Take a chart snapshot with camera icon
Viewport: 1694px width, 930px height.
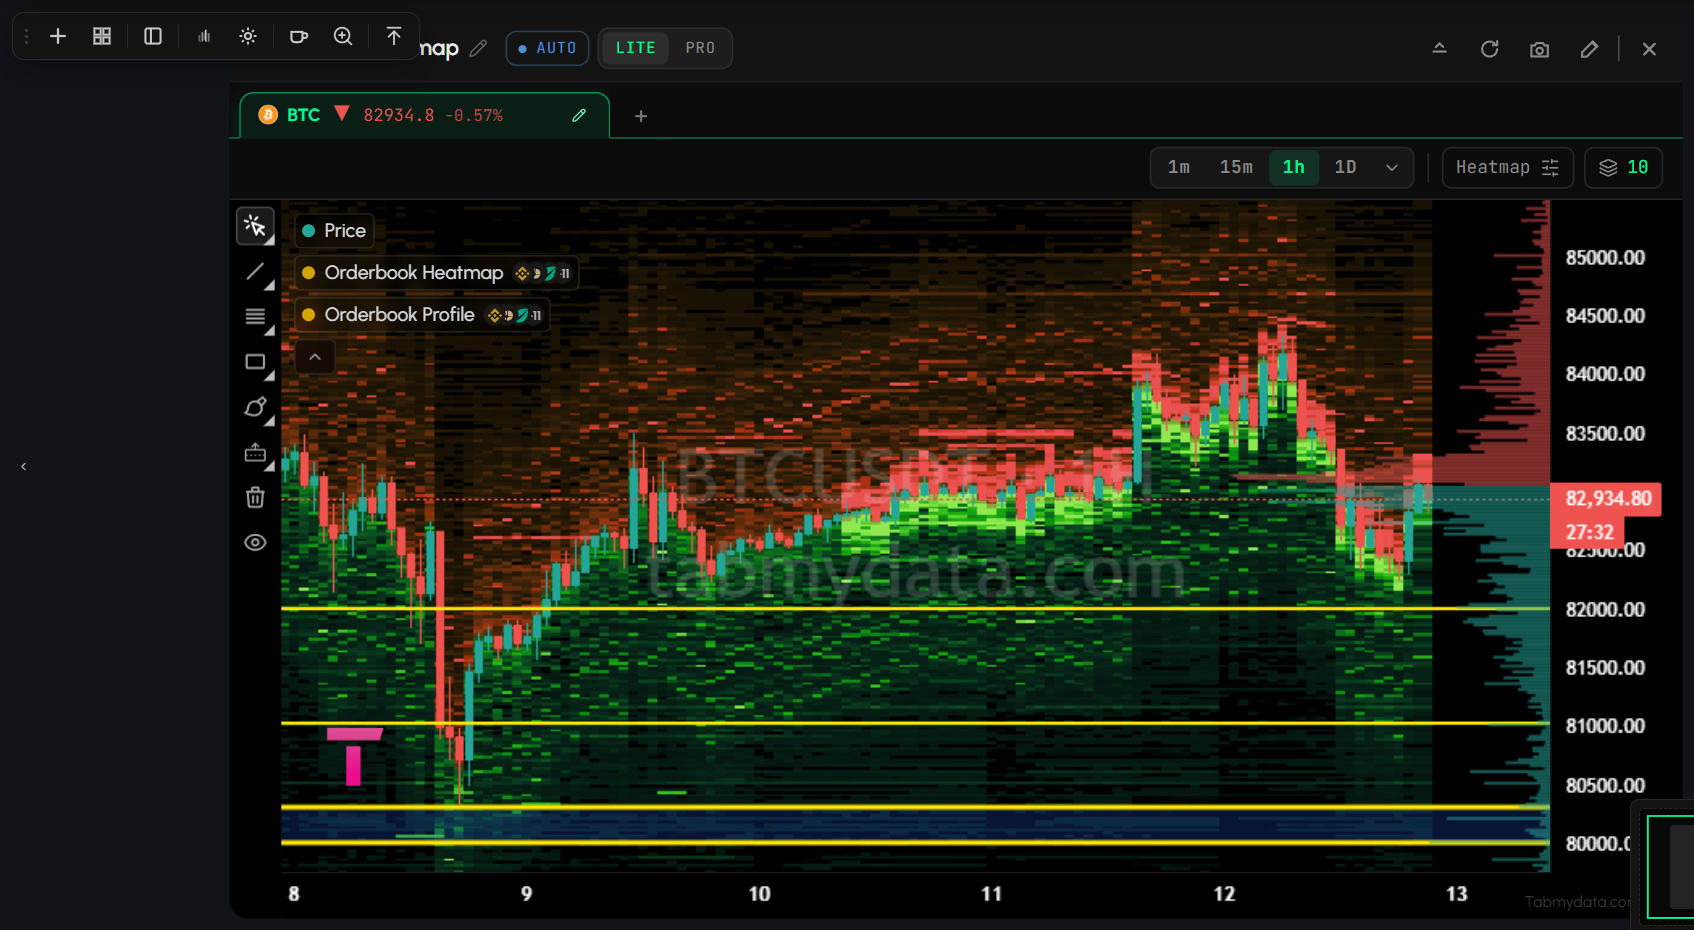click(1540, 49)
